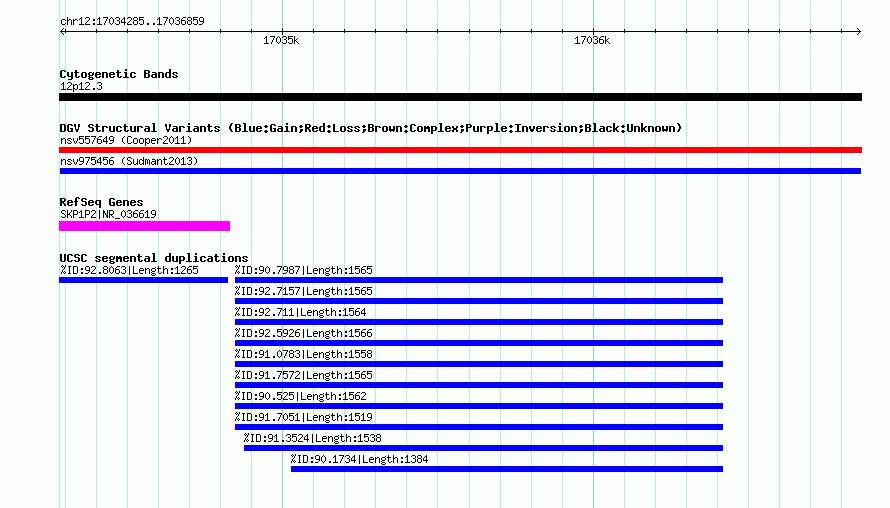
Task: Click the nsv975456 (Sudmant2013) label
Action: point(129,161)
